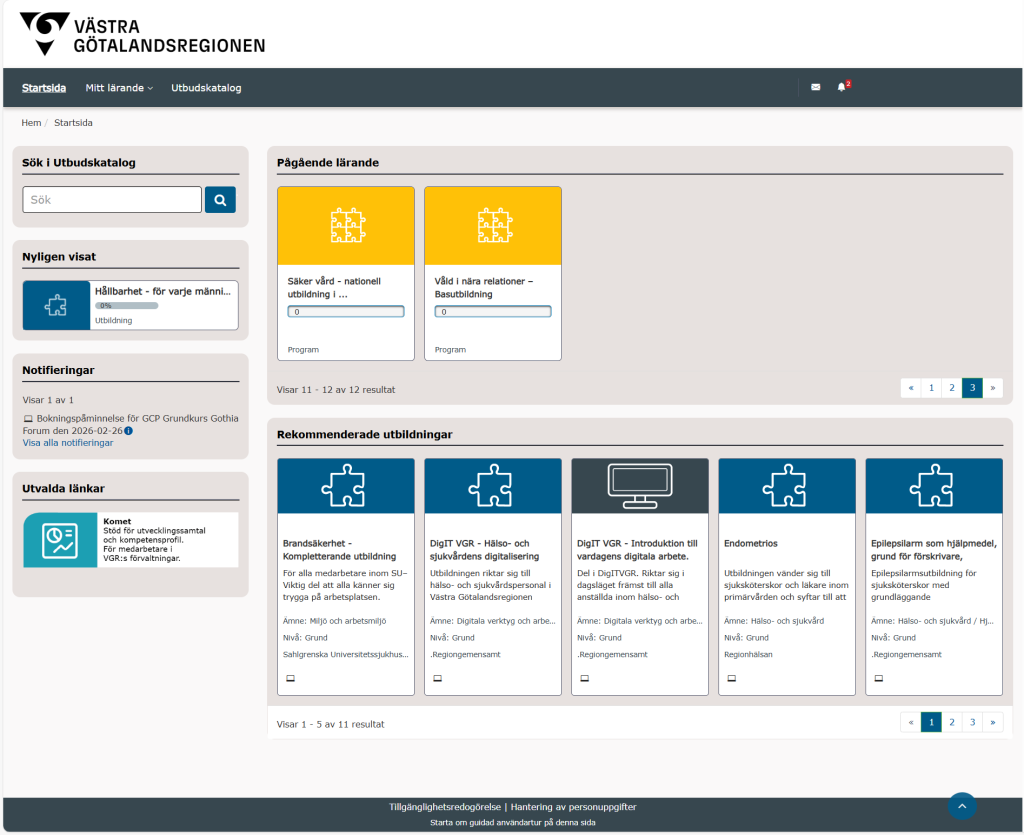Select page 3 in Pågående lärande pagination

[972, 388]
